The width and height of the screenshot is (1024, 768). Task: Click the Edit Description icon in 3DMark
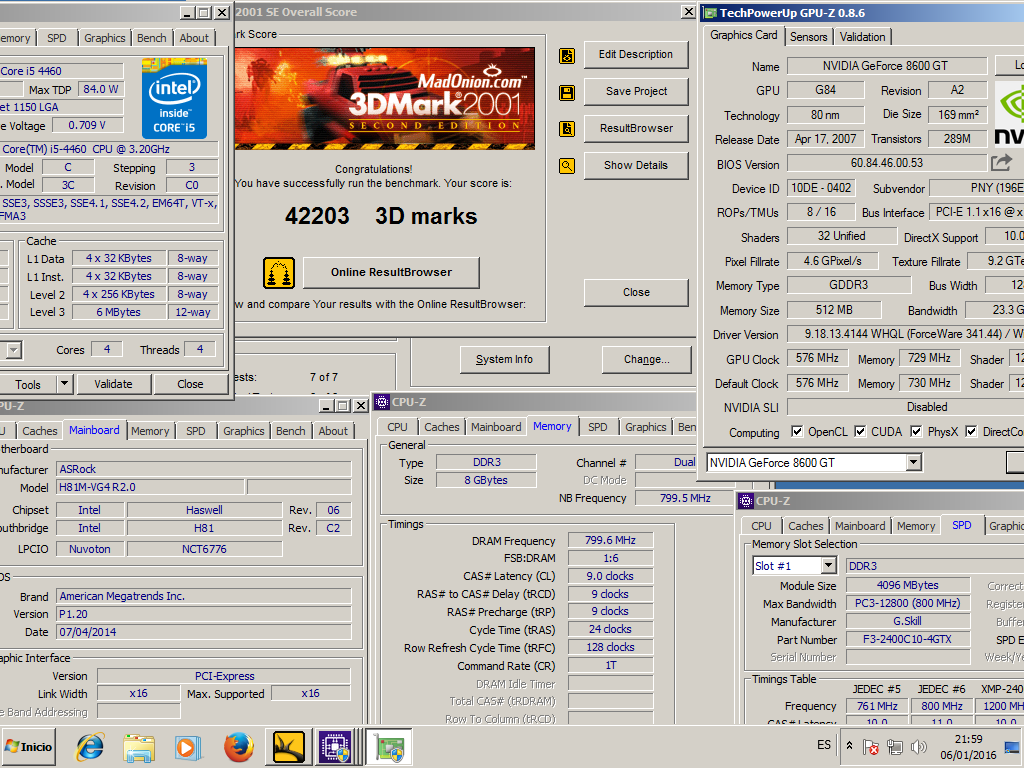(567, 56)
